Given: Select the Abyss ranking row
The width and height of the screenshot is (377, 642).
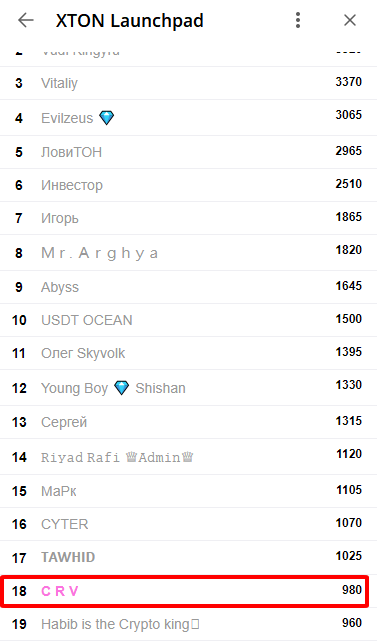Looking at the screenshot, I should [188, 287].
